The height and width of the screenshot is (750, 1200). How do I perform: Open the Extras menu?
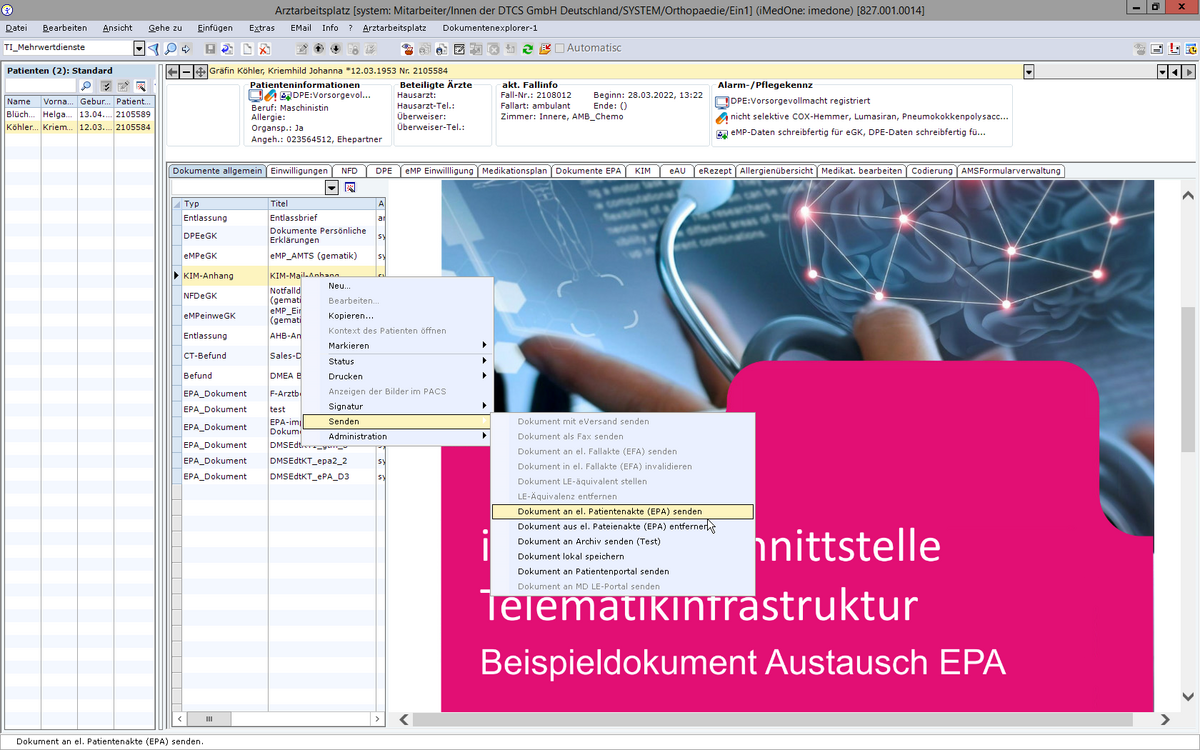pyautogui.click(x=261, y=28)
